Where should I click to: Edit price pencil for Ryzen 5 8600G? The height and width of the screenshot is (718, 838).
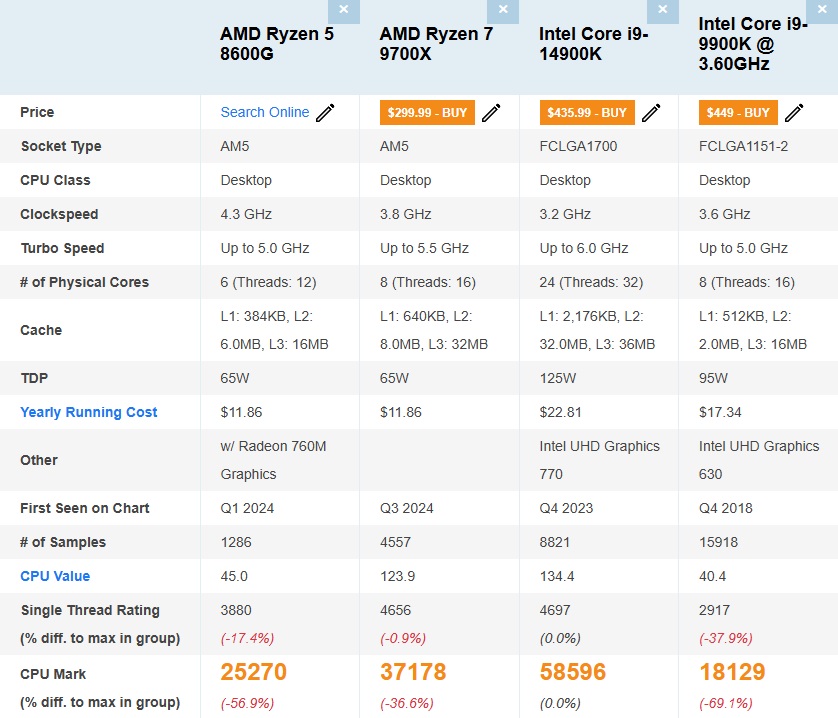click(x=325, y=113)
